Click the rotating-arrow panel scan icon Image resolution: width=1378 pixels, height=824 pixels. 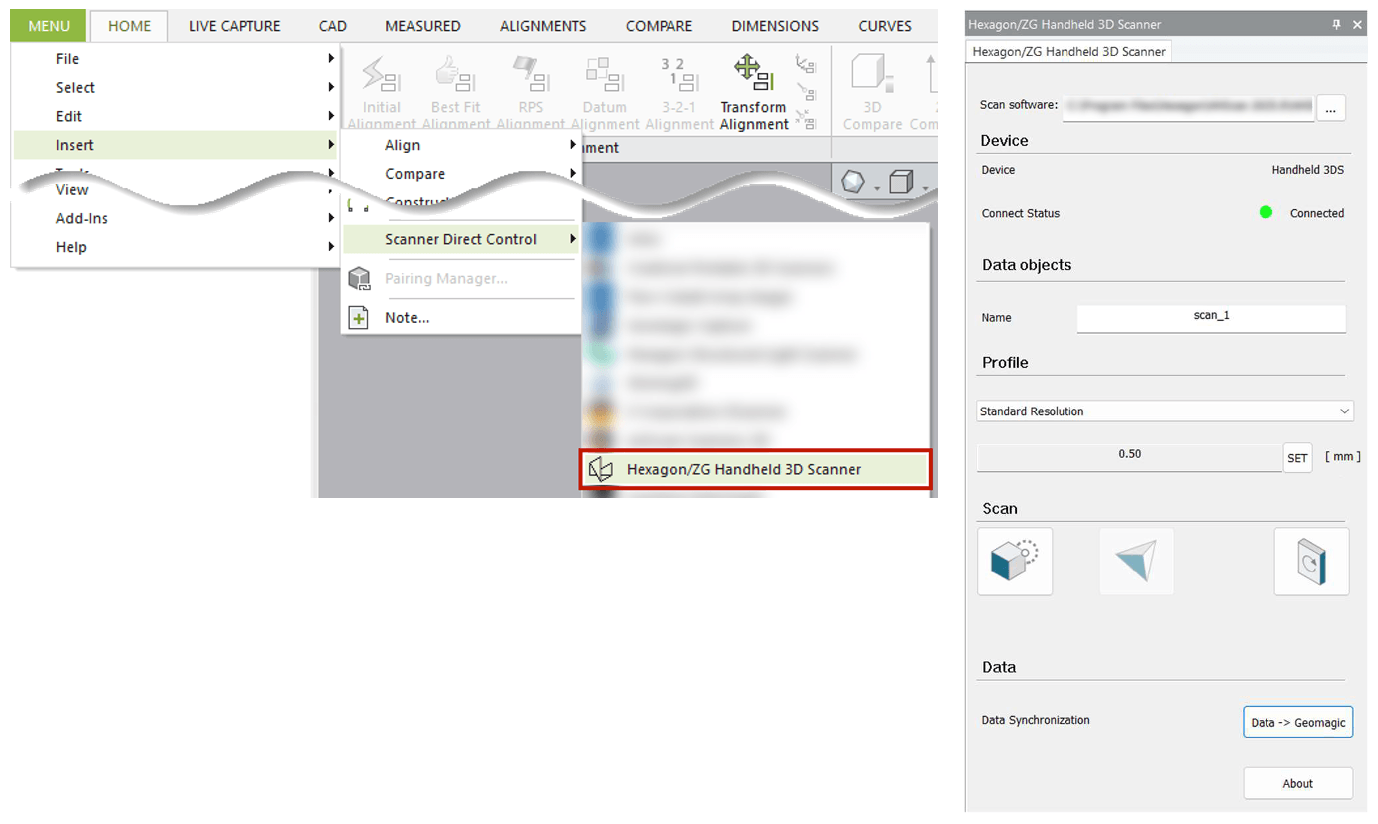(1311, 561)
